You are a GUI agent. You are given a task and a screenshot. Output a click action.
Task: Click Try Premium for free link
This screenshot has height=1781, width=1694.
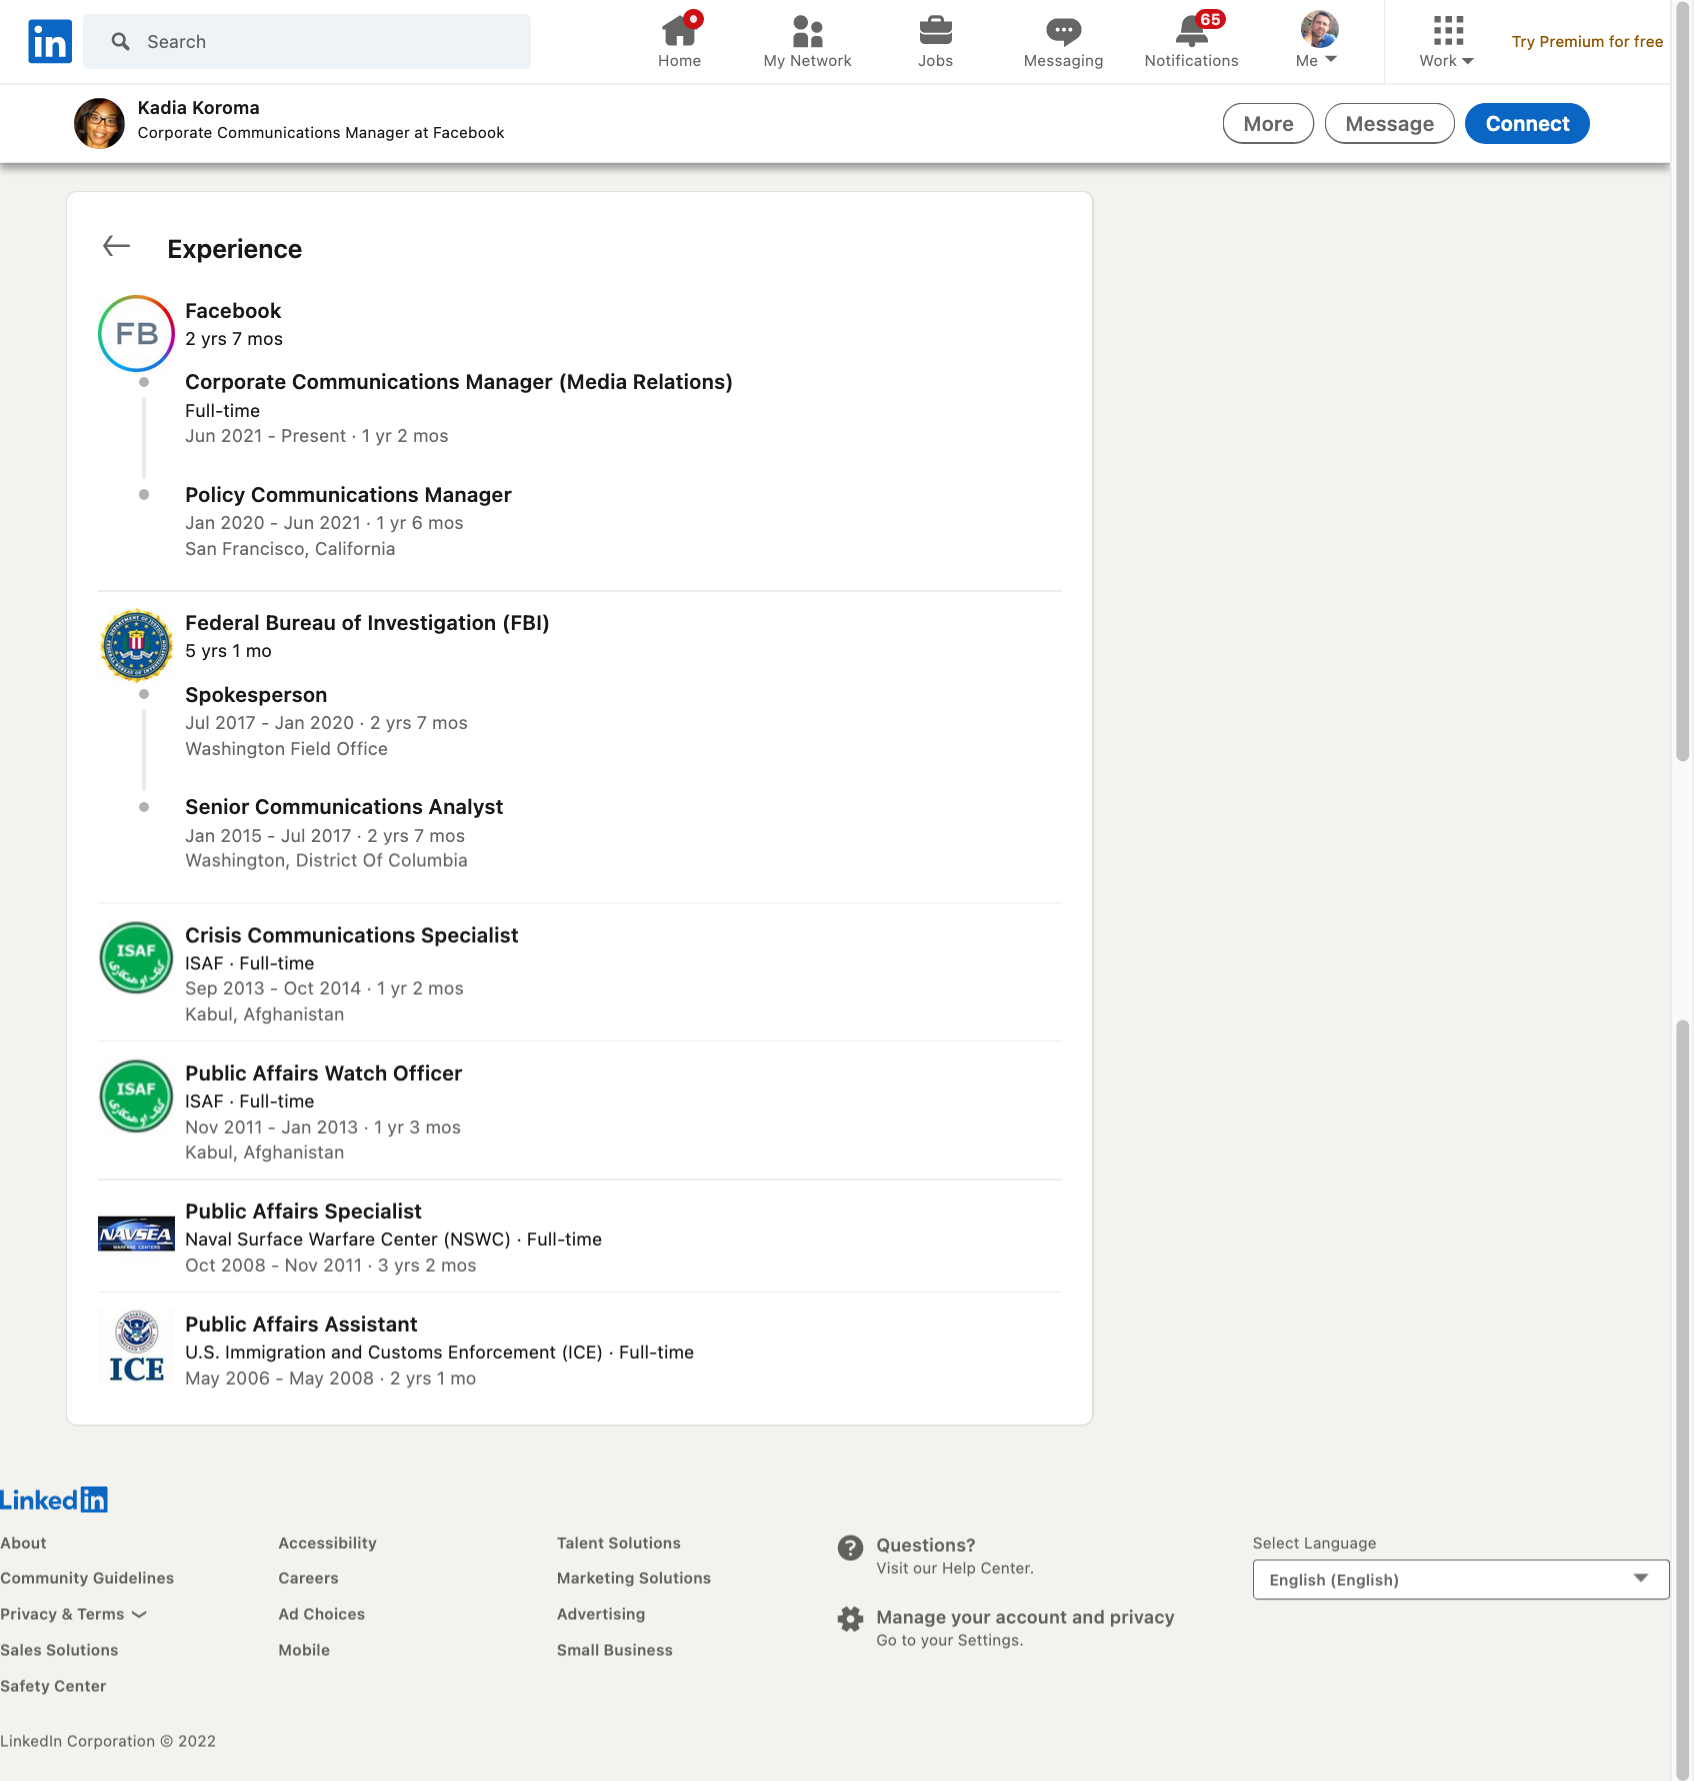click(x=1587, y=41)
